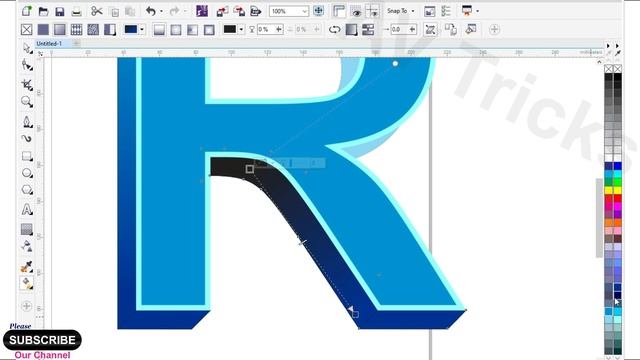Viewport: 640px width, 360px height.
Task: Select the Pen curve tool
Action: click(27, 121)
